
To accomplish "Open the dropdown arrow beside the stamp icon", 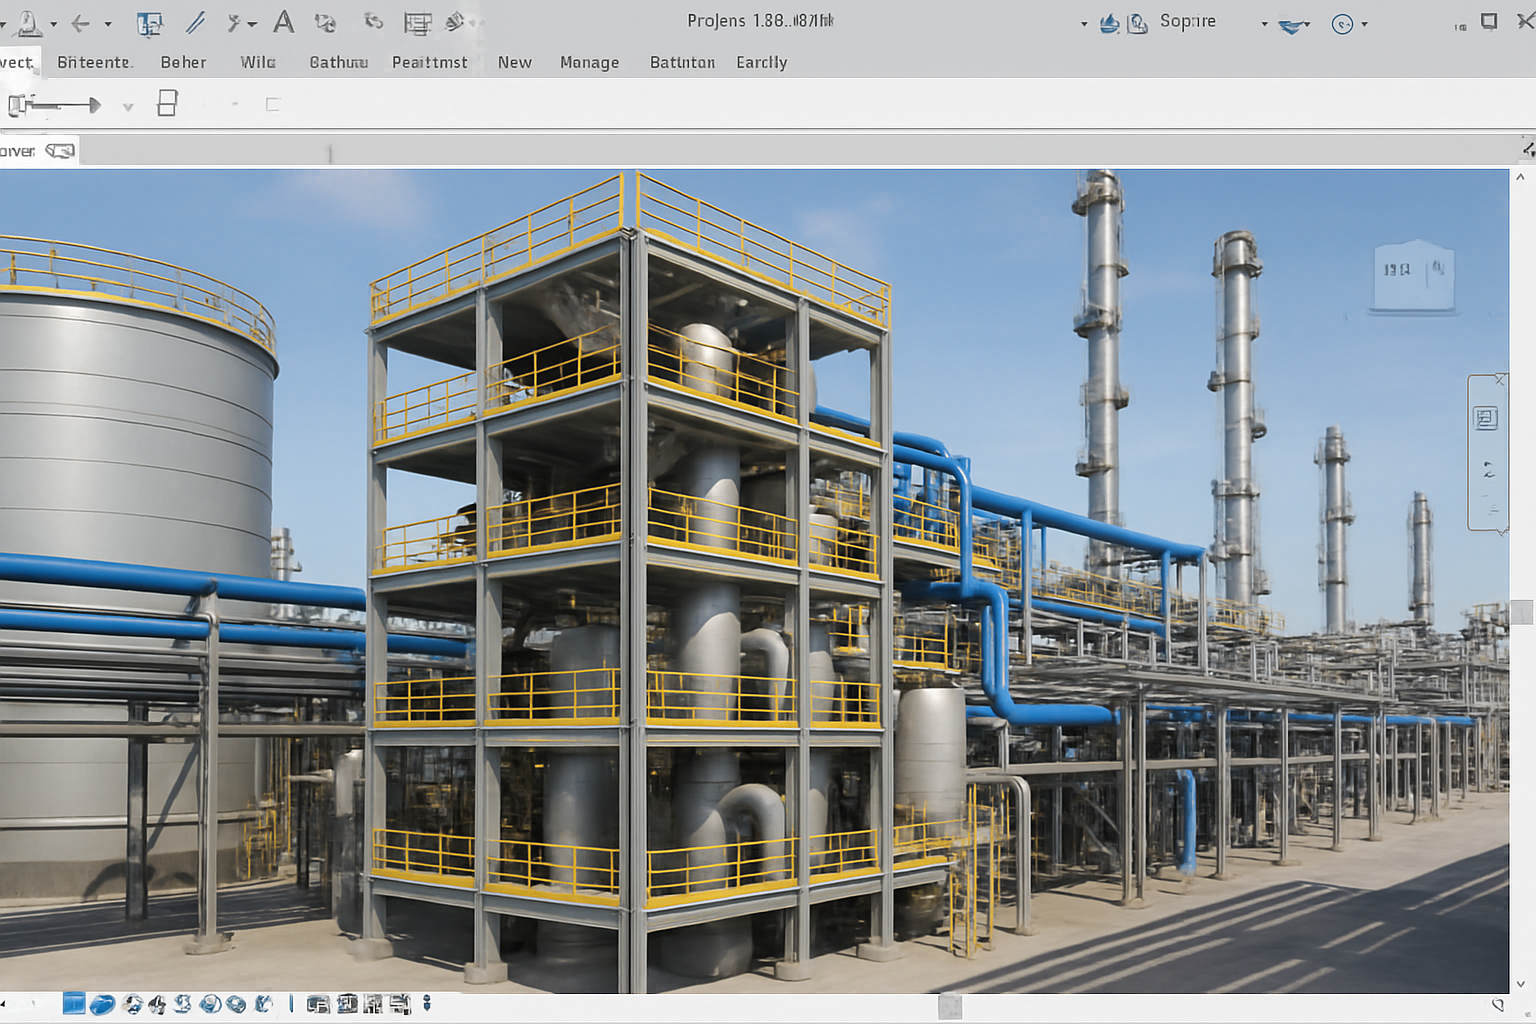I will 53,24.
